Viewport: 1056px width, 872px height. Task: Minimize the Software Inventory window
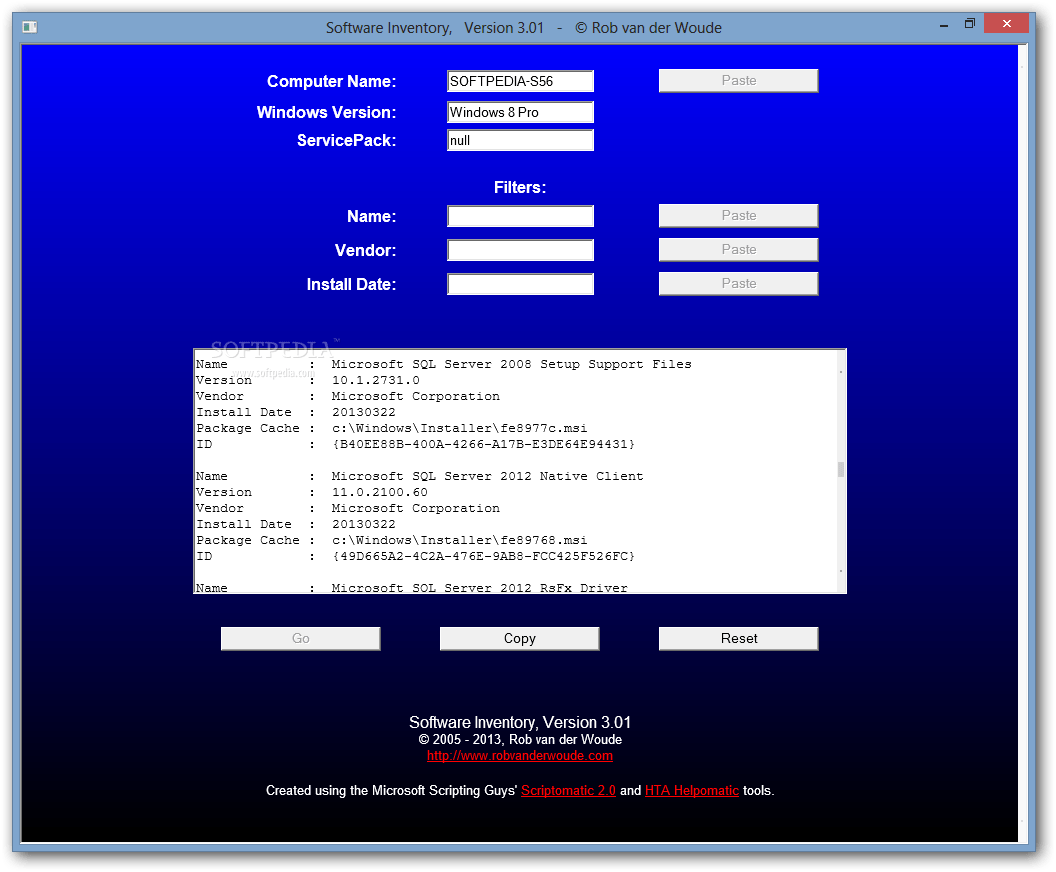(944, 24)
